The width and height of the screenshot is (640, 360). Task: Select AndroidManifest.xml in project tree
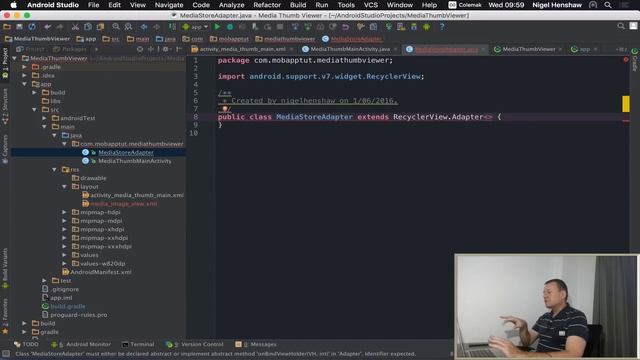[x=101, y=272]
